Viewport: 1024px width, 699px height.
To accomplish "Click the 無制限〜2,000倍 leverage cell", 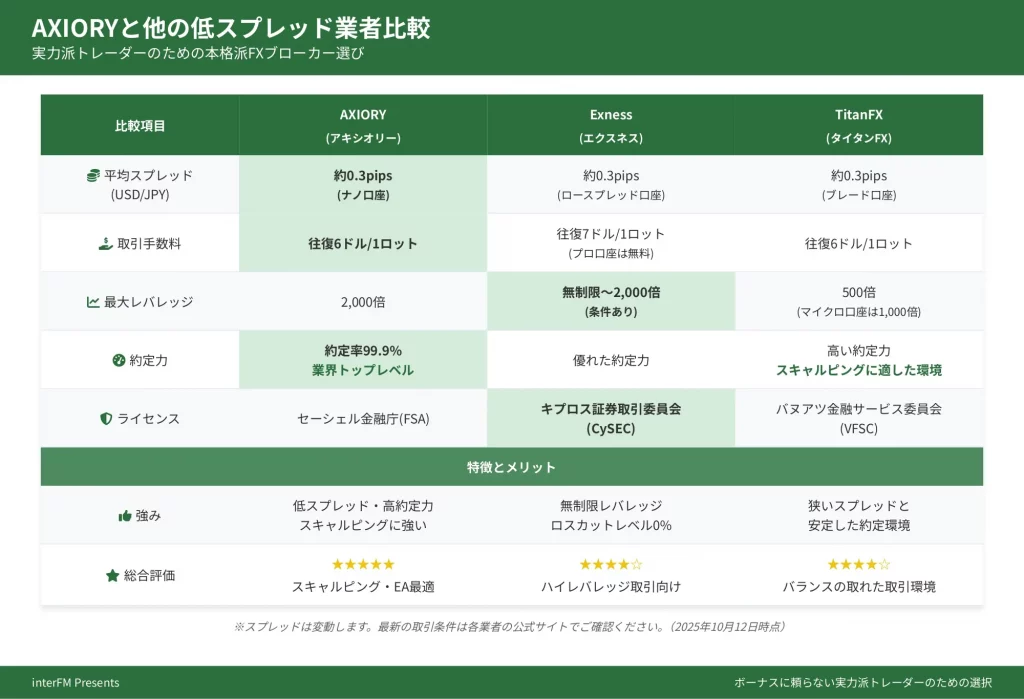I will [610, 301].
